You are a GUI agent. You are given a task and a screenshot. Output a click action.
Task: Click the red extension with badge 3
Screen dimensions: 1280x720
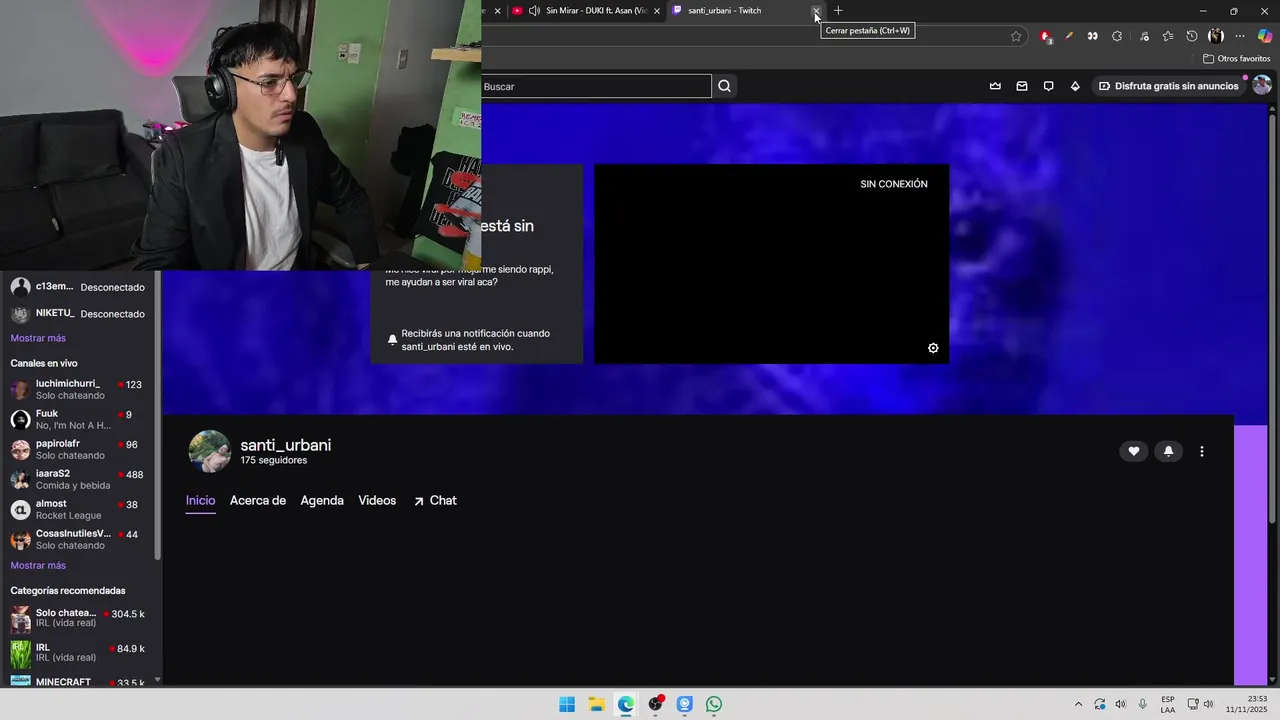[1045, 36]
